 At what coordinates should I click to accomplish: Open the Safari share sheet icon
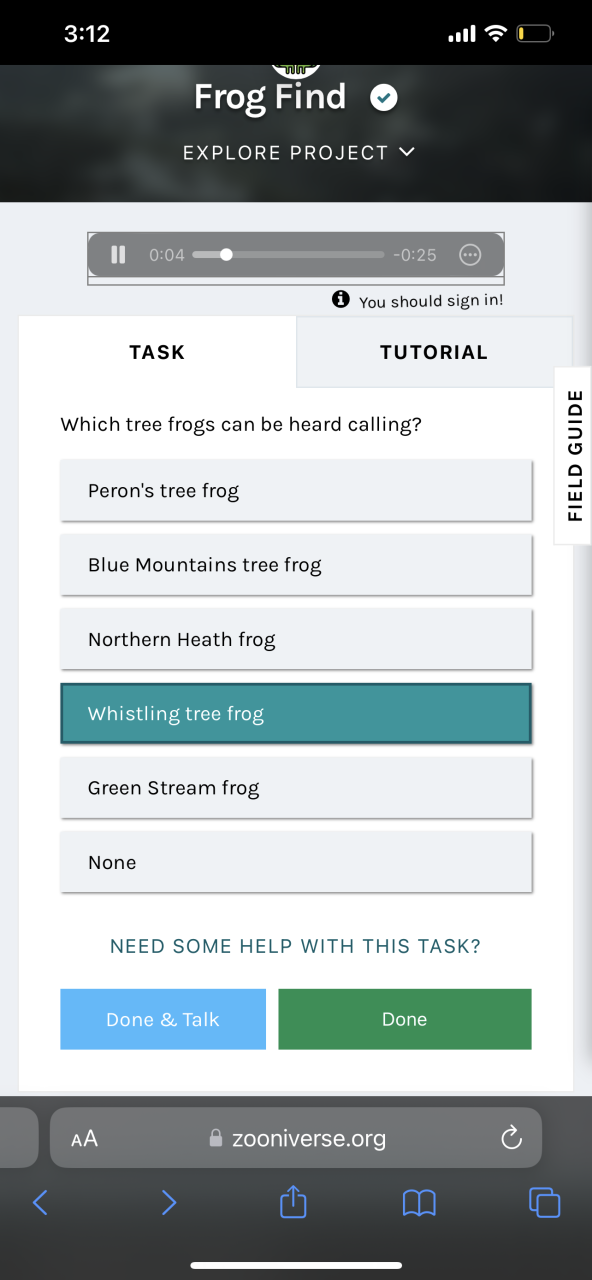point(292,1201)
